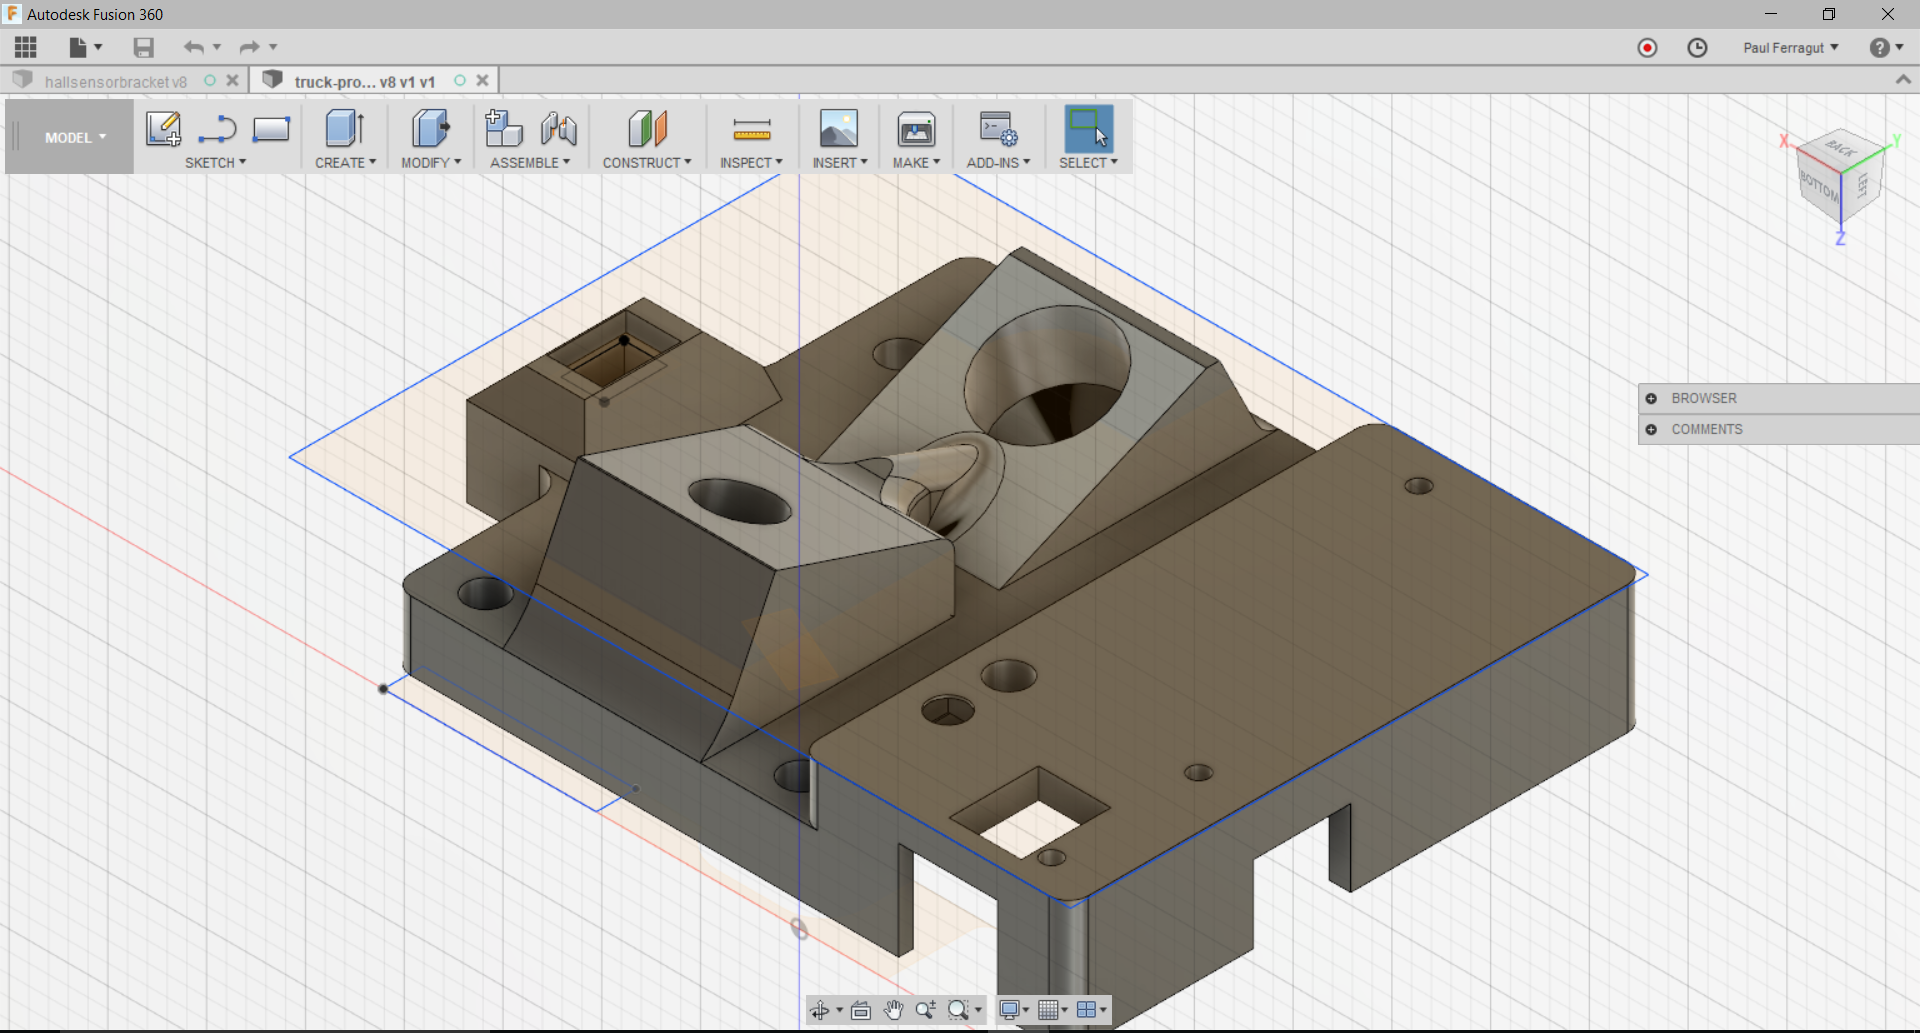Open the ASSEMBLE menu
Image resolution: width=1920 pixels, height=1033 pixels.
coord(530,162)
